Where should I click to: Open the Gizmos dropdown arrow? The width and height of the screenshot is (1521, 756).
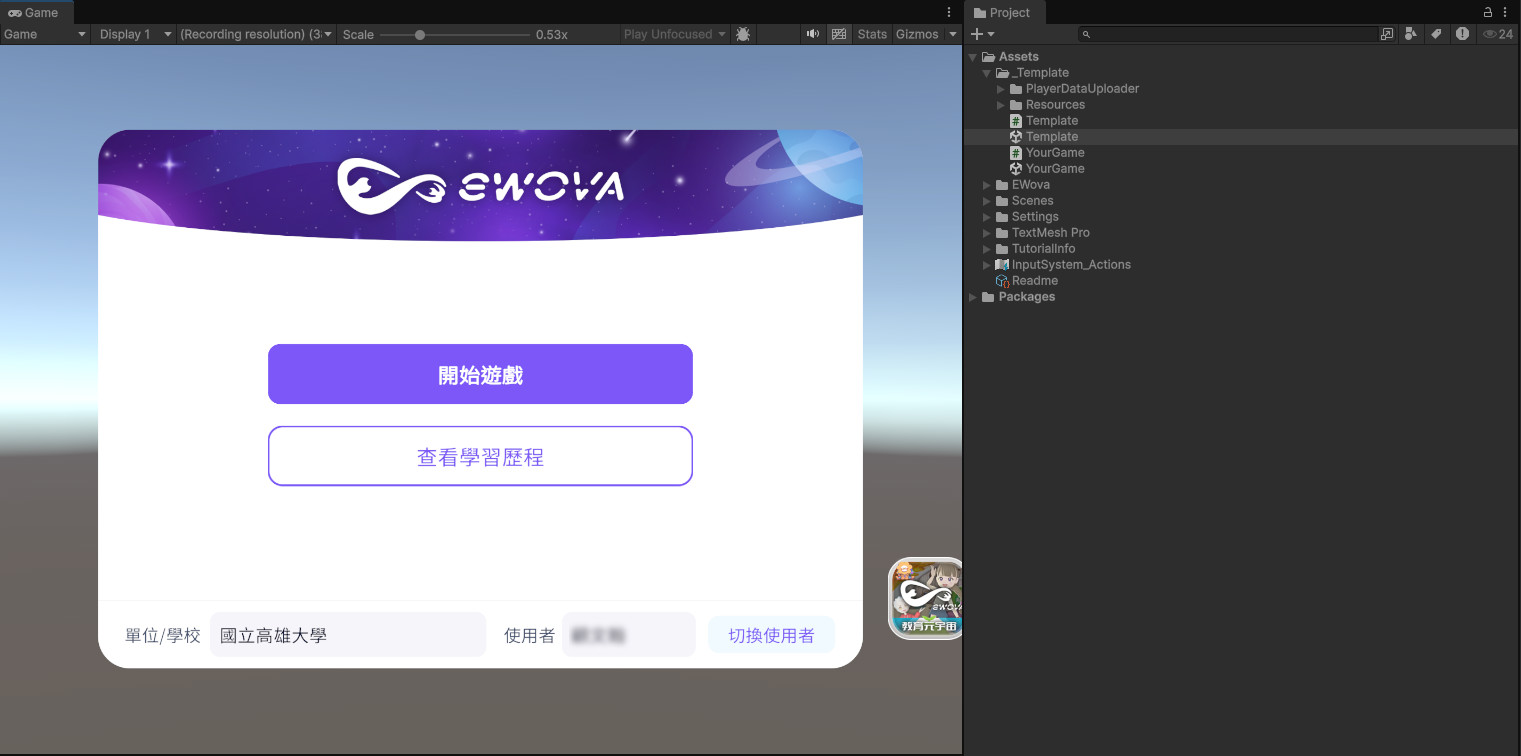tap(953, 34)
